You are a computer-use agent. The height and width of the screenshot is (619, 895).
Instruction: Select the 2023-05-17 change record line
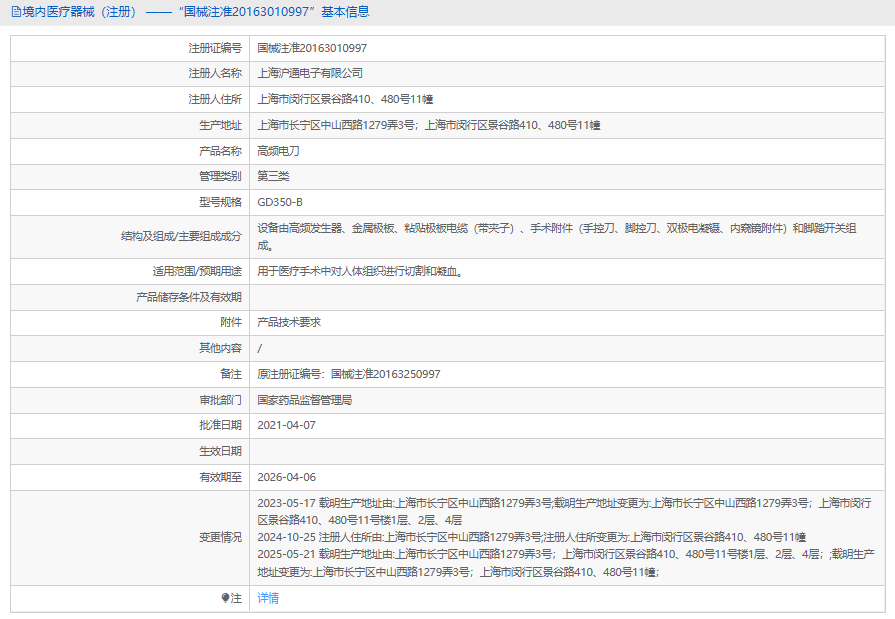(x=564, y=511)
